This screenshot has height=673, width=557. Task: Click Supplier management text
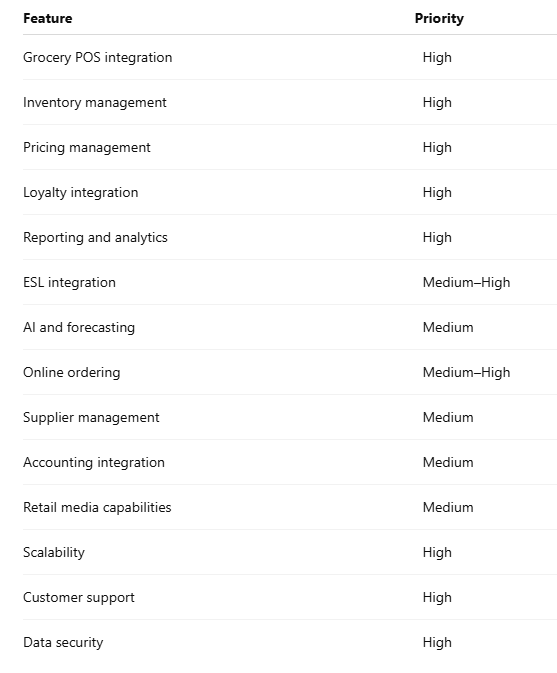coord(91,418)
